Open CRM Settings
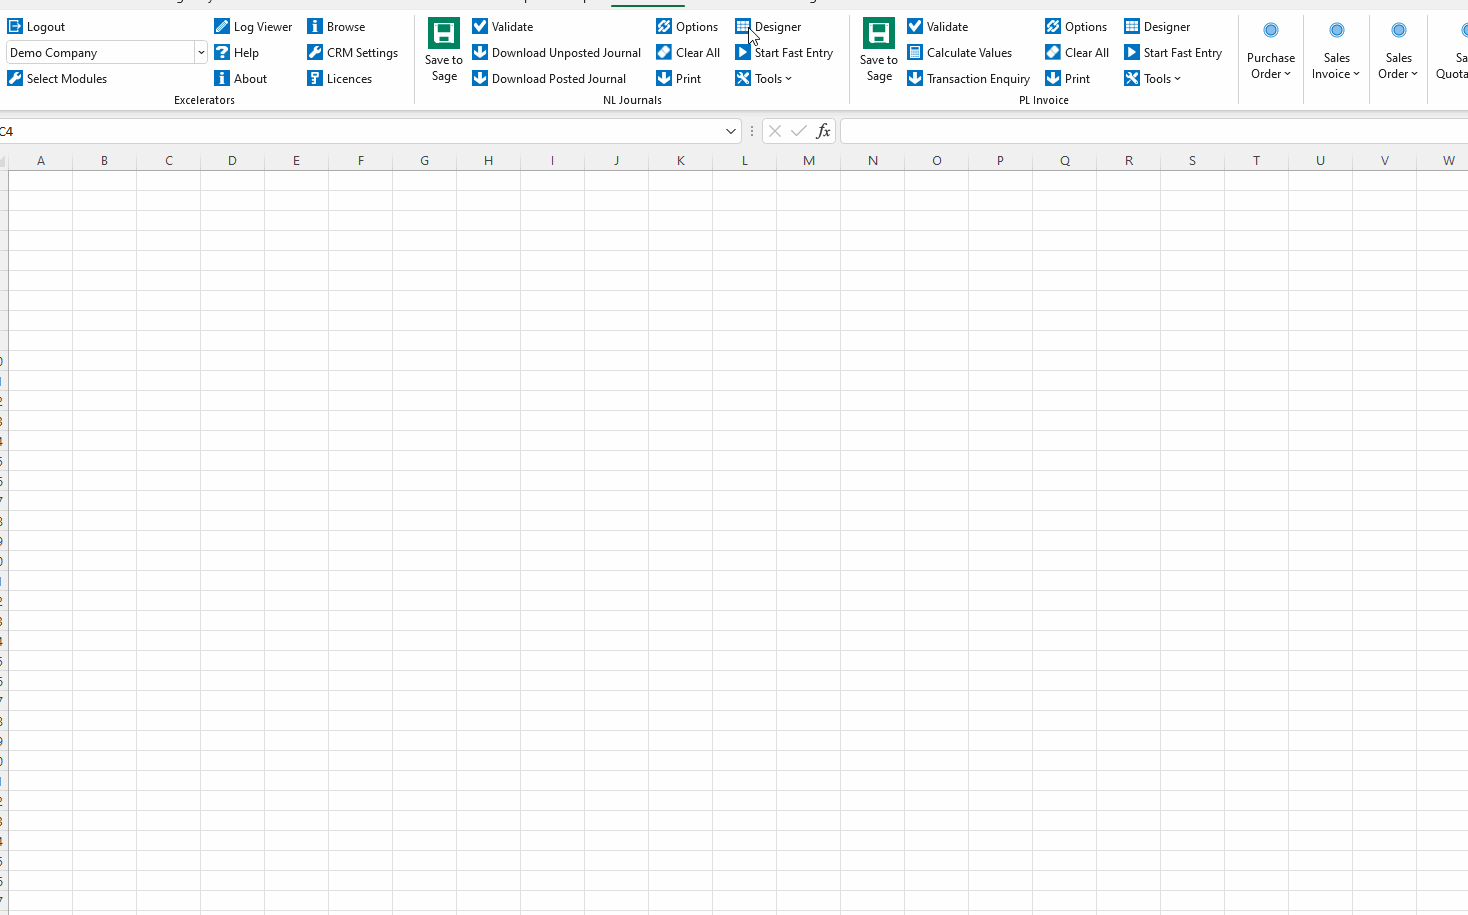The height and width of the screenshot is (915, 1468). tap(352, 53)
